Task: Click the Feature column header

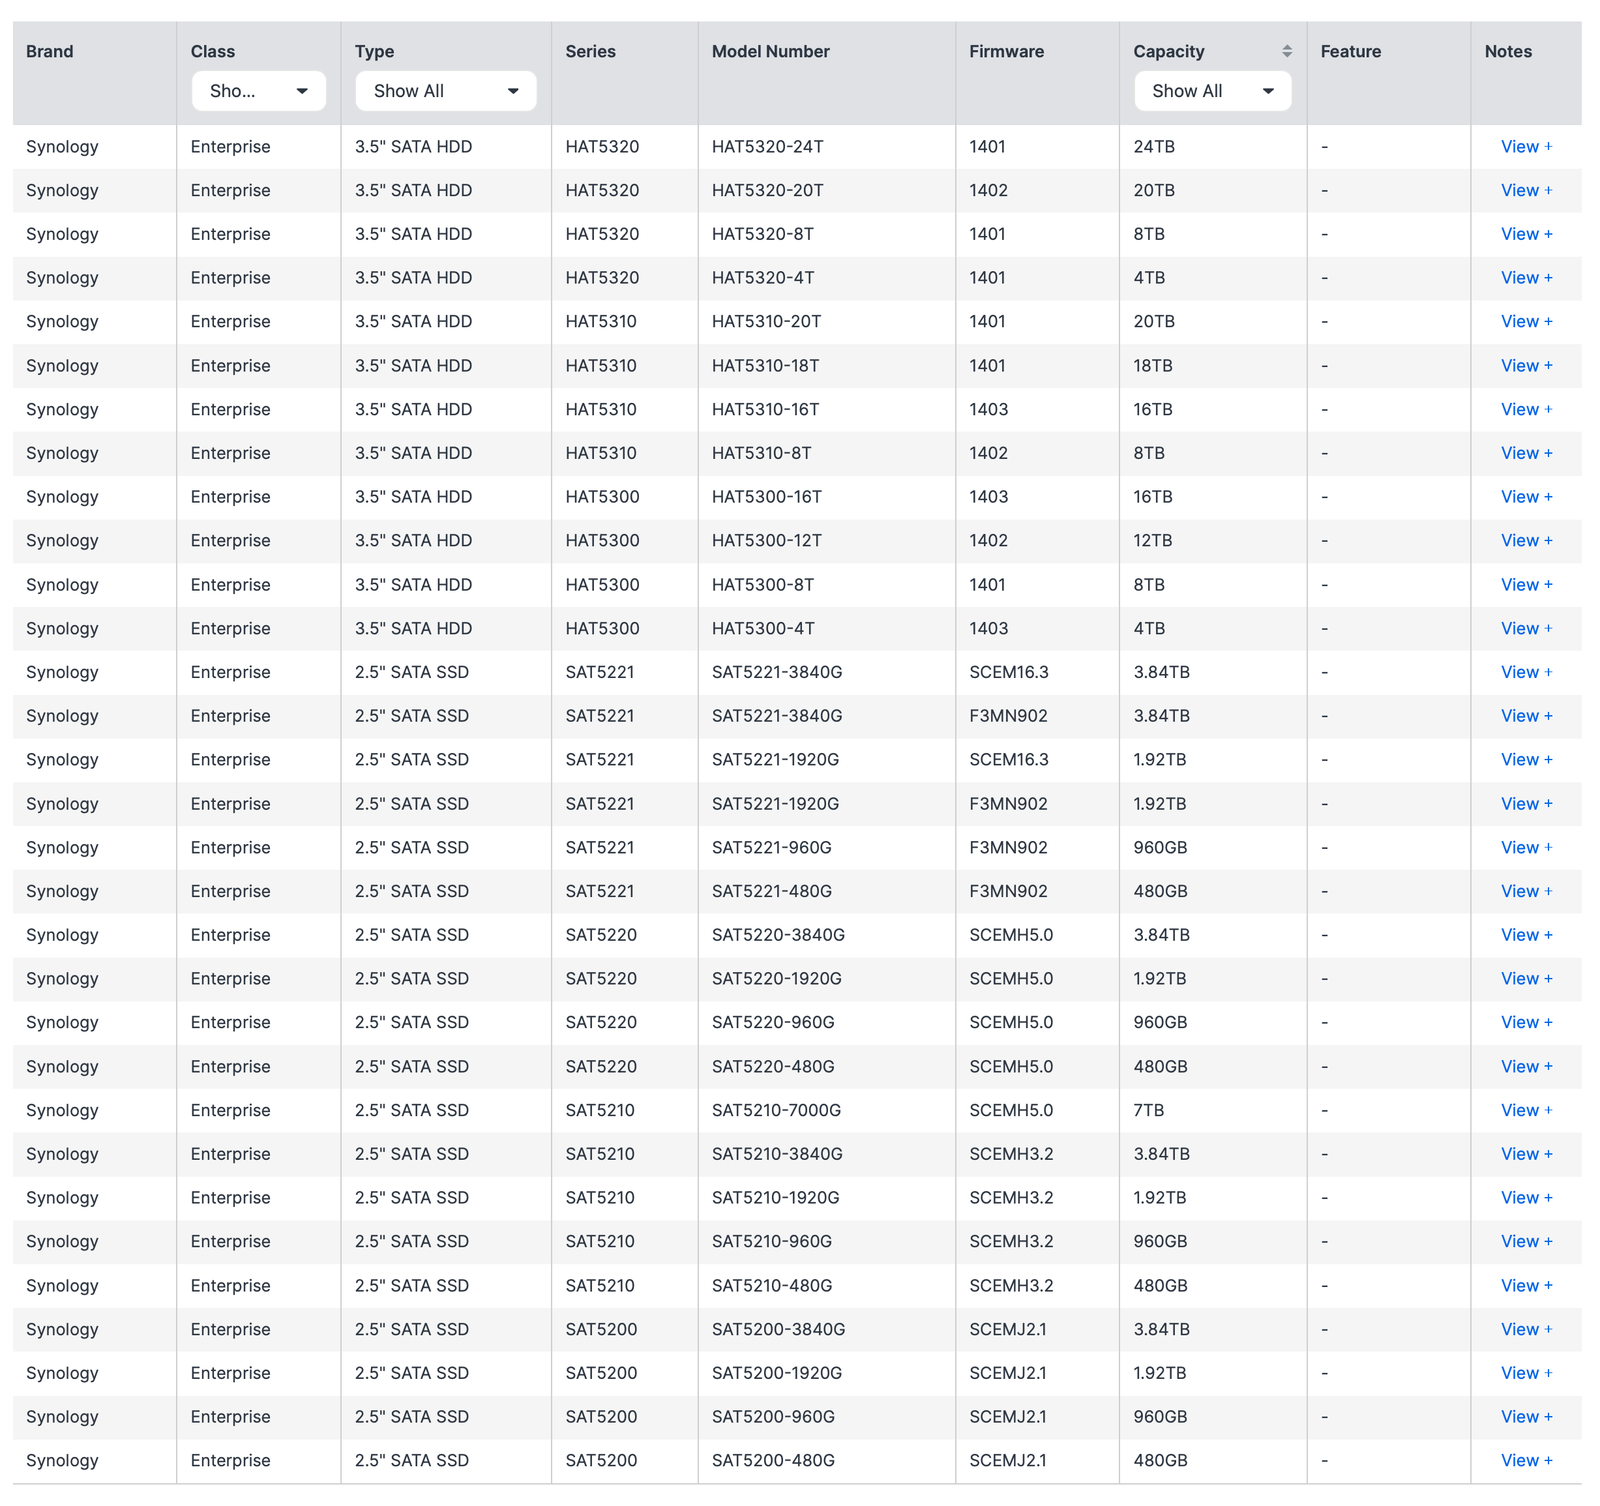Action: click(x=1350, y=51)
